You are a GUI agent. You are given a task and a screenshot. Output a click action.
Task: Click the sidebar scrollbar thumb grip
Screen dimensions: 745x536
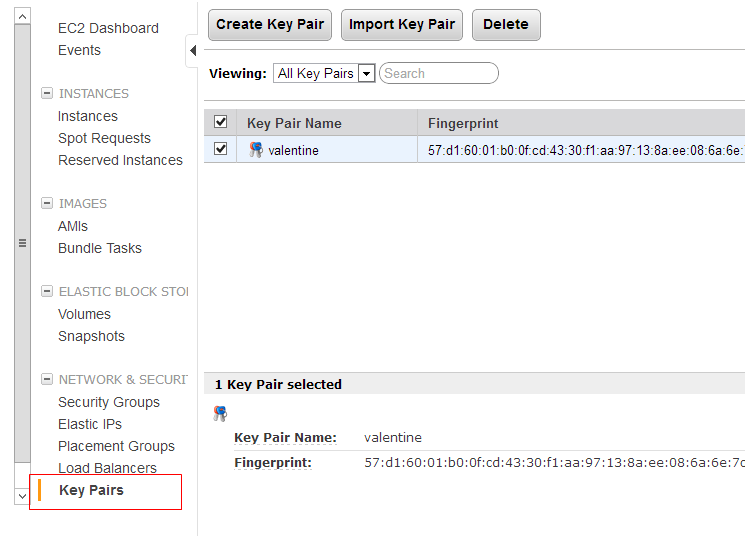point(22,243)
